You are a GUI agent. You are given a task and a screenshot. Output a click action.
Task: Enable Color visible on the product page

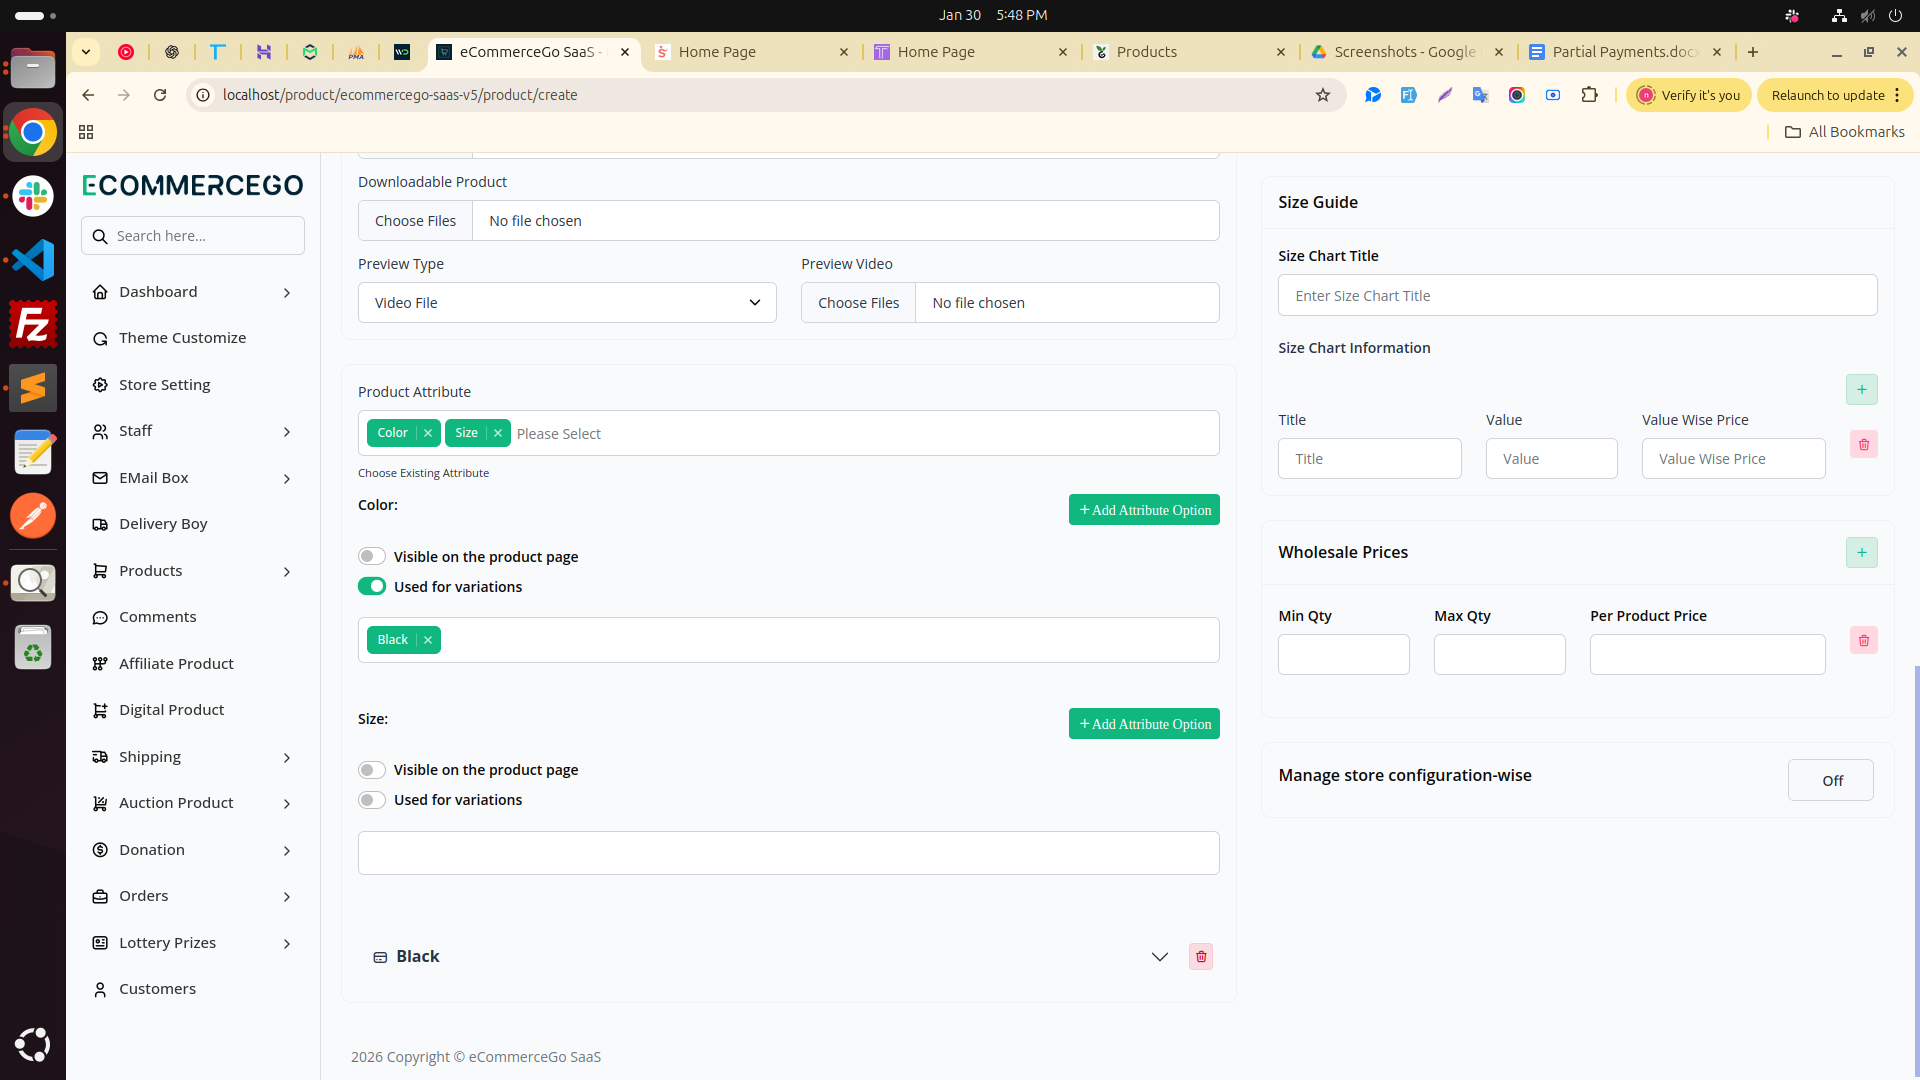(372, 557)
